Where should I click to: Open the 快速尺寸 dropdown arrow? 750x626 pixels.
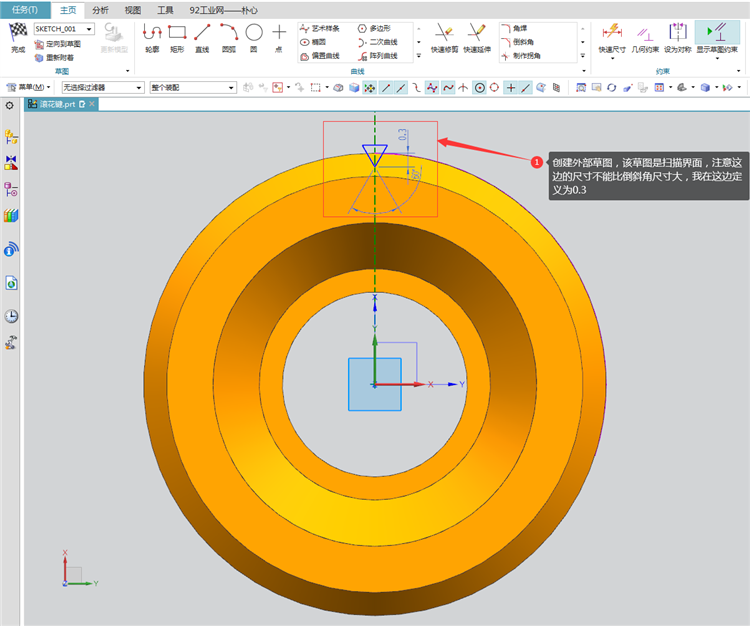[612, 58]
